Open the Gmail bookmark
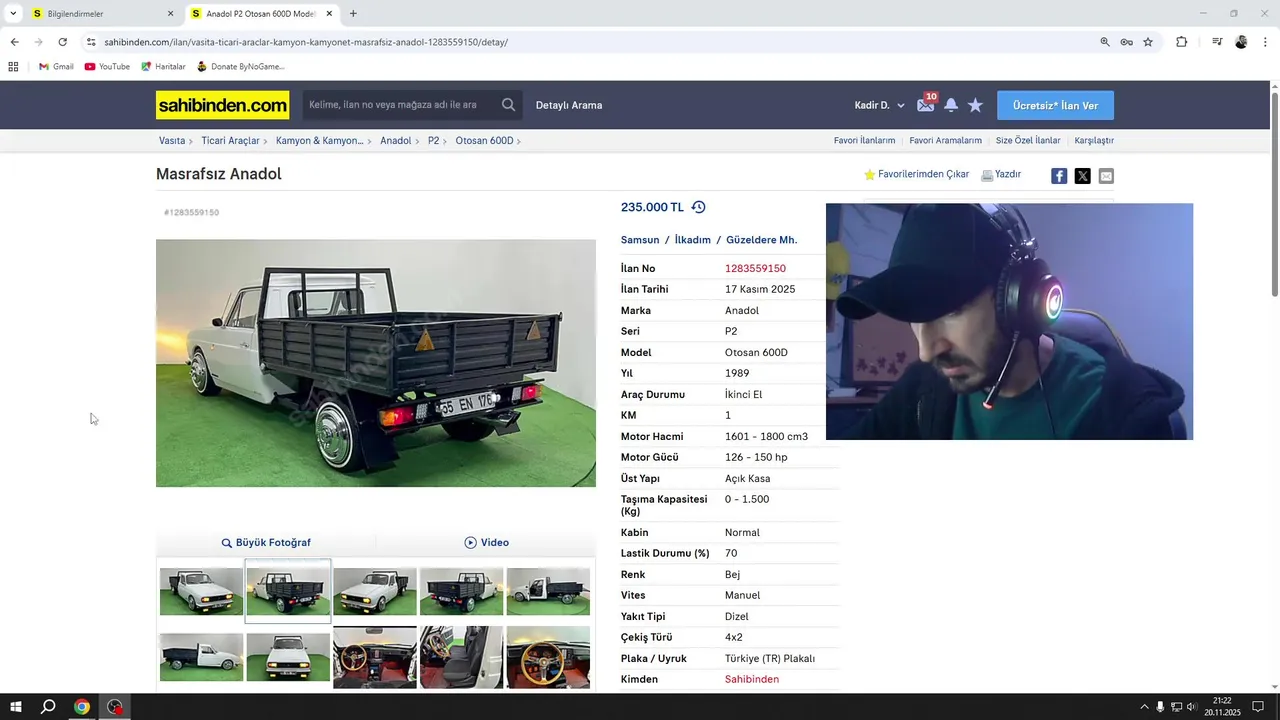Screen dimensions: 1280x720 pos(56,67)
